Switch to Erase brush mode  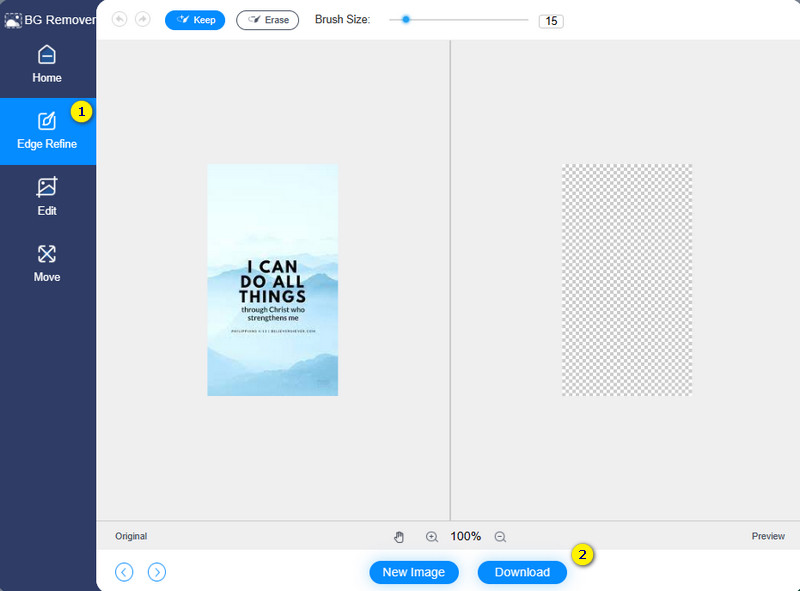[267, 19]
